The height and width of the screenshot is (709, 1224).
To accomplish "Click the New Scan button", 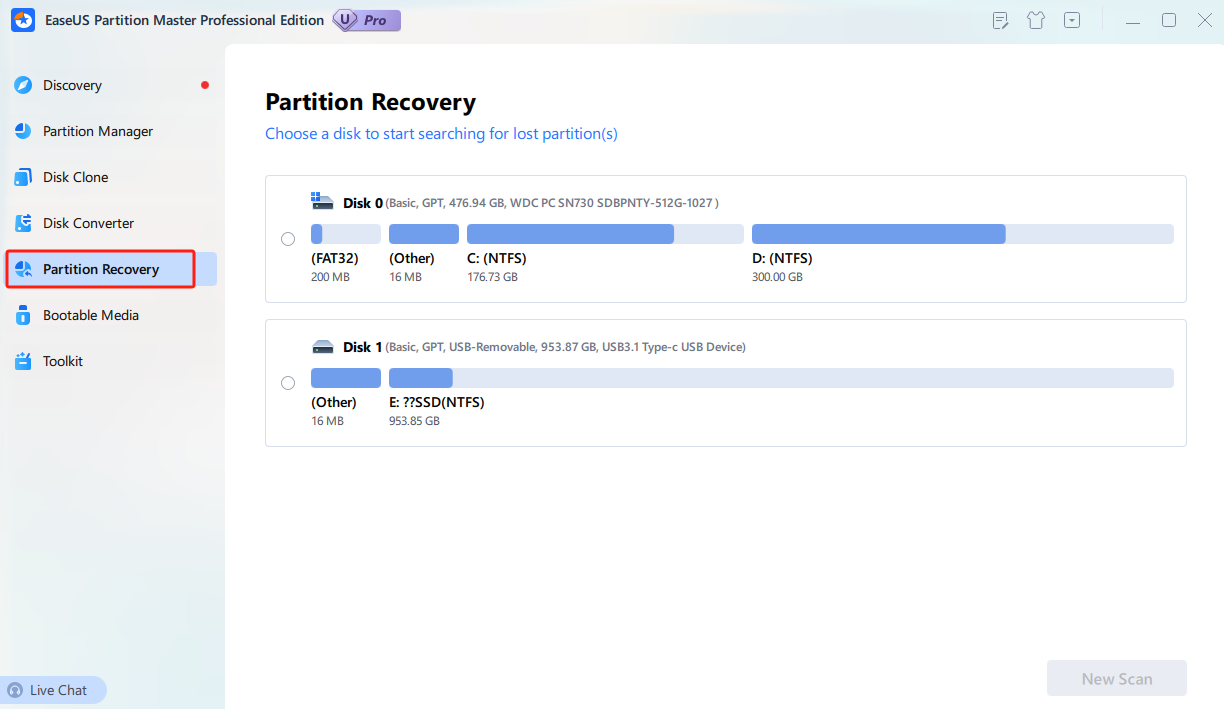I will pyautogui.click(x=1117, y=678).
